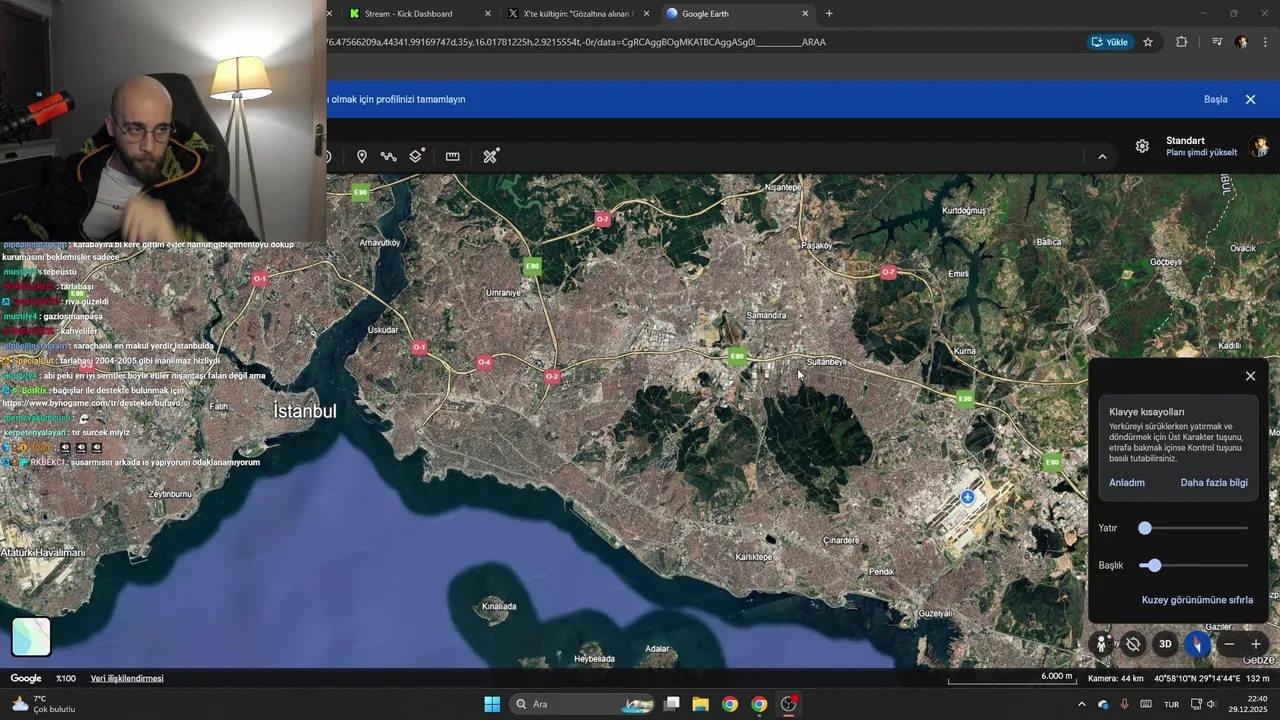This screenshot has height=720, width=1280.
Task: Click the browser address bar URL
Action: 575,42
